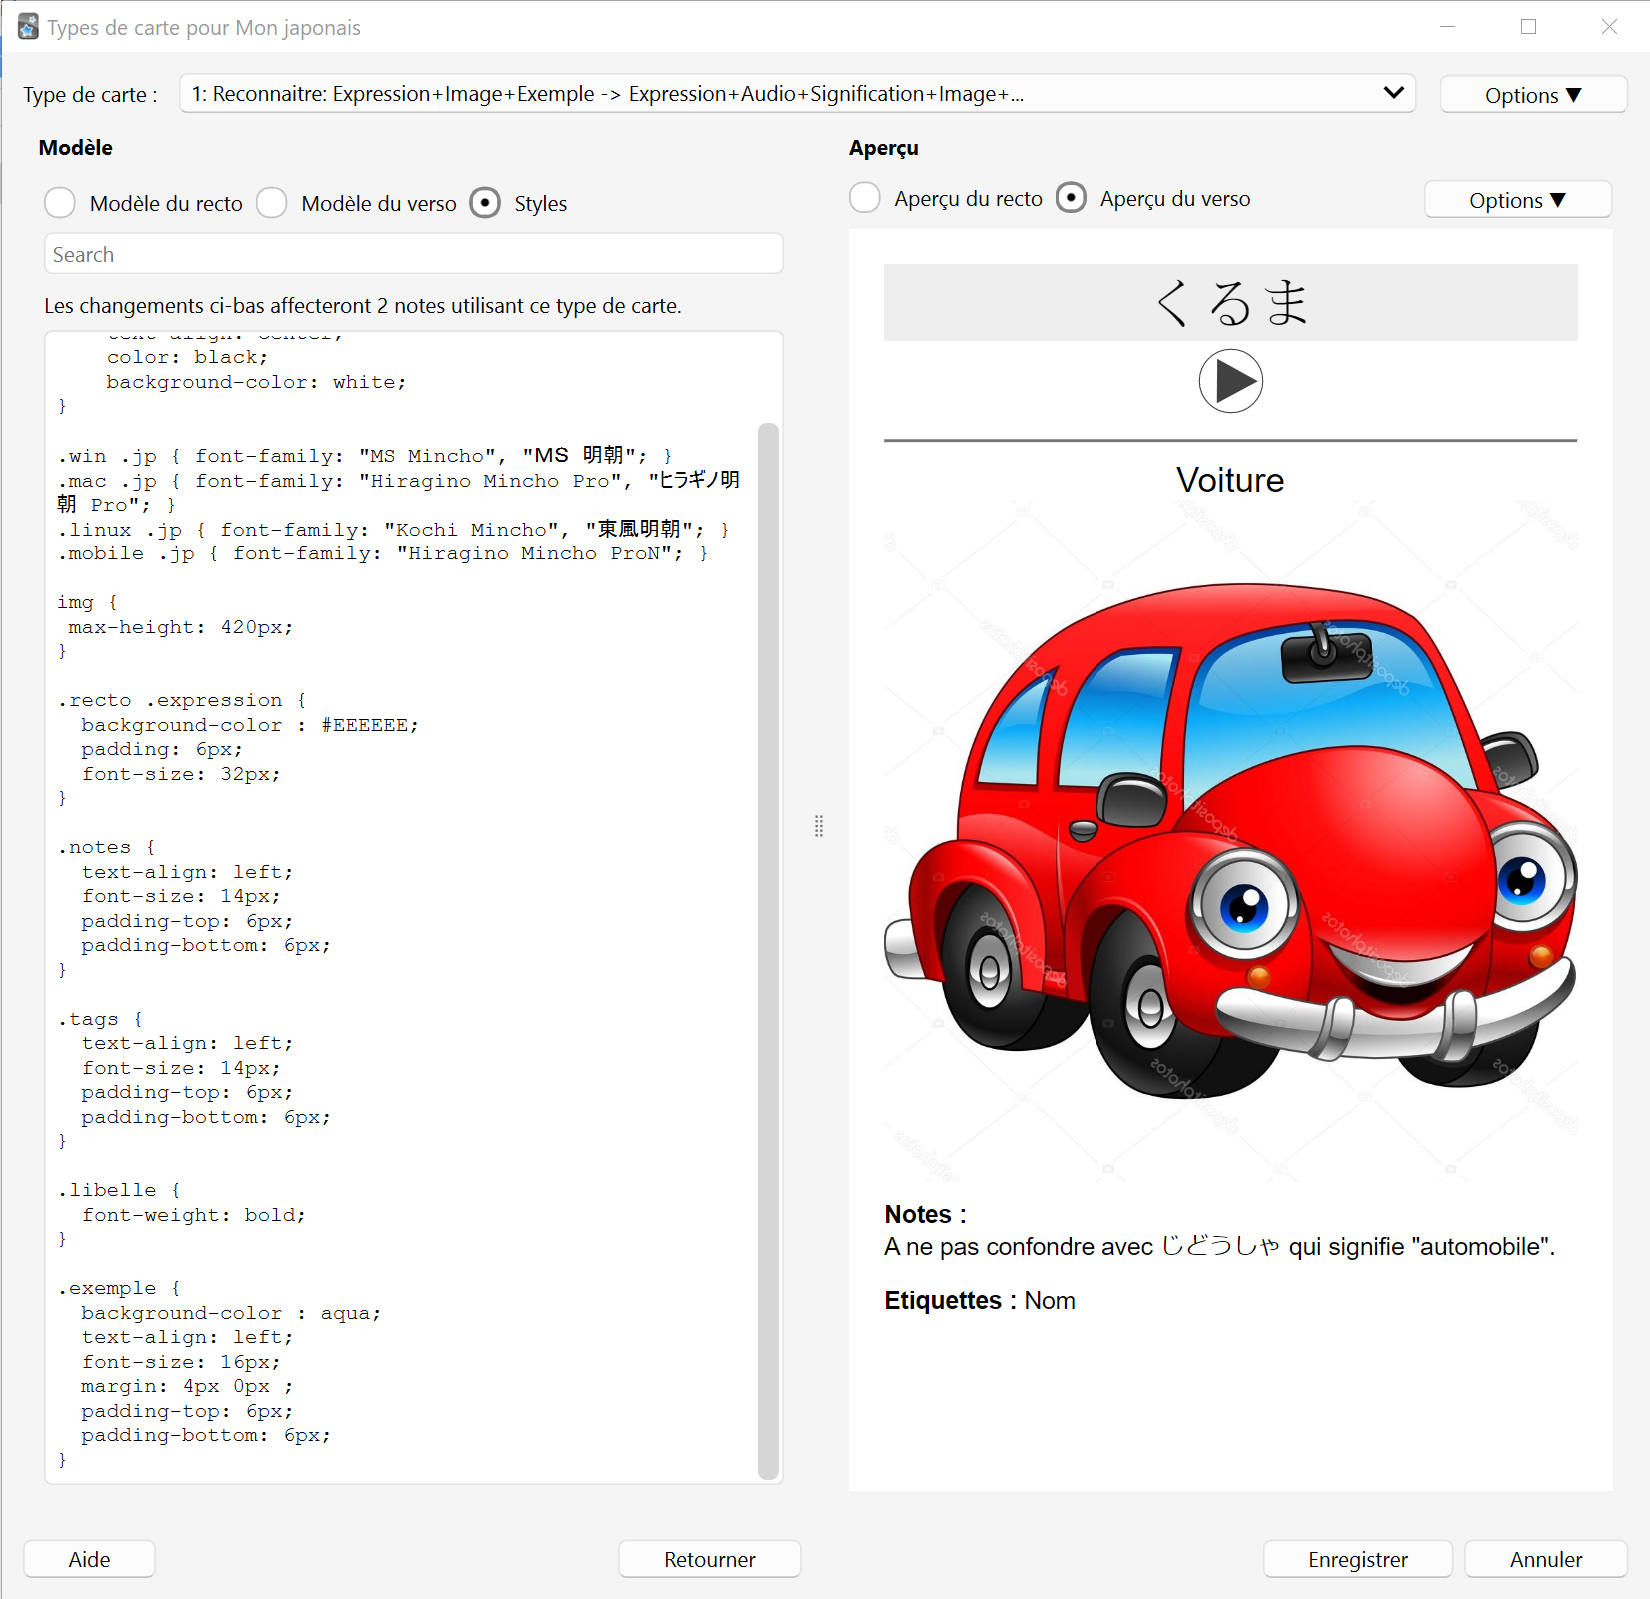
Task: Click the '.tags {' selector line
Action: (x=100, y=1019)
